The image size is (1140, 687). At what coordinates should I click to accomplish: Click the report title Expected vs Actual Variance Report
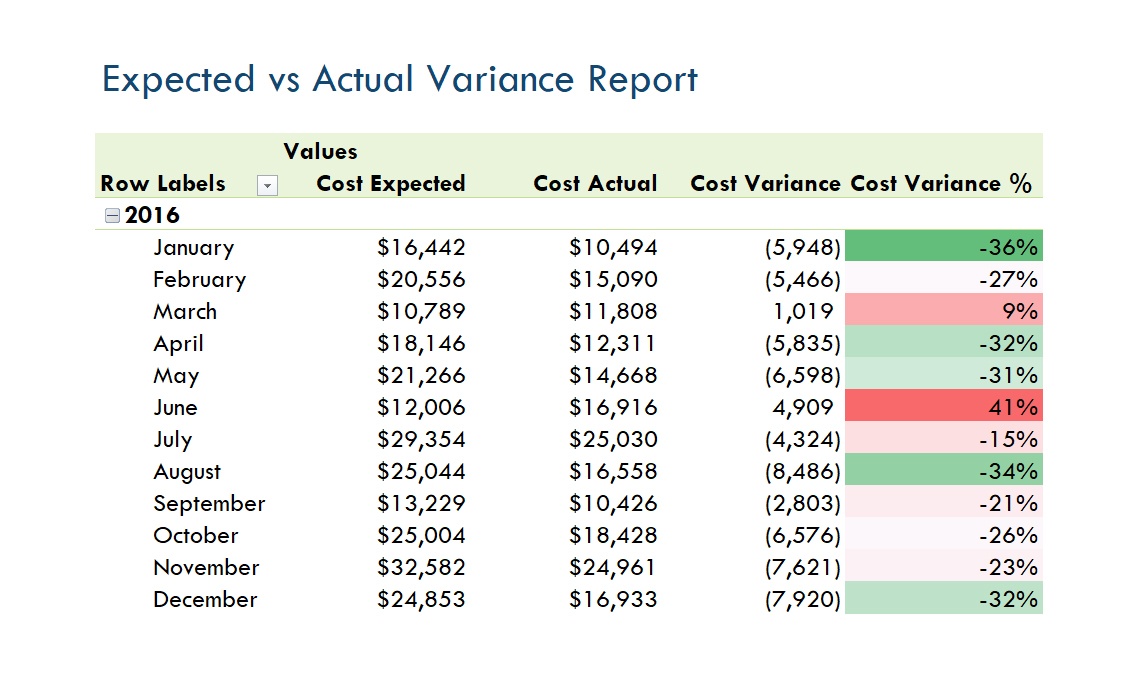[399, 79]
